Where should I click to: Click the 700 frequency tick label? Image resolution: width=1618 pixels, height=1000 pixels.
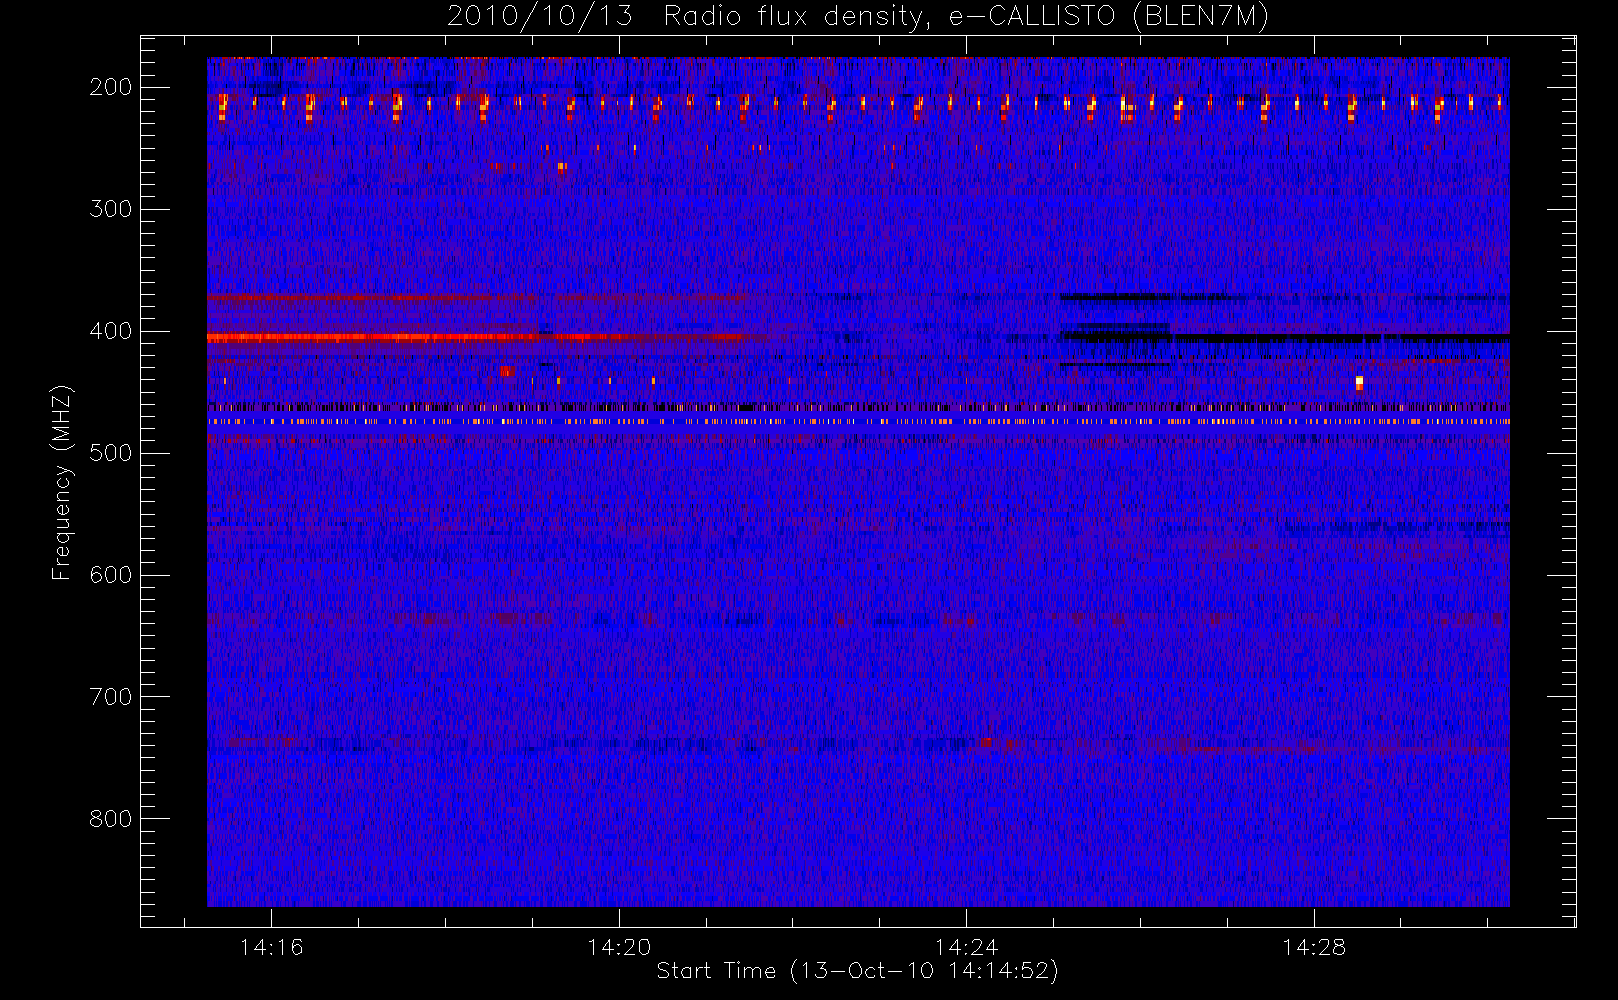point(111,697)
